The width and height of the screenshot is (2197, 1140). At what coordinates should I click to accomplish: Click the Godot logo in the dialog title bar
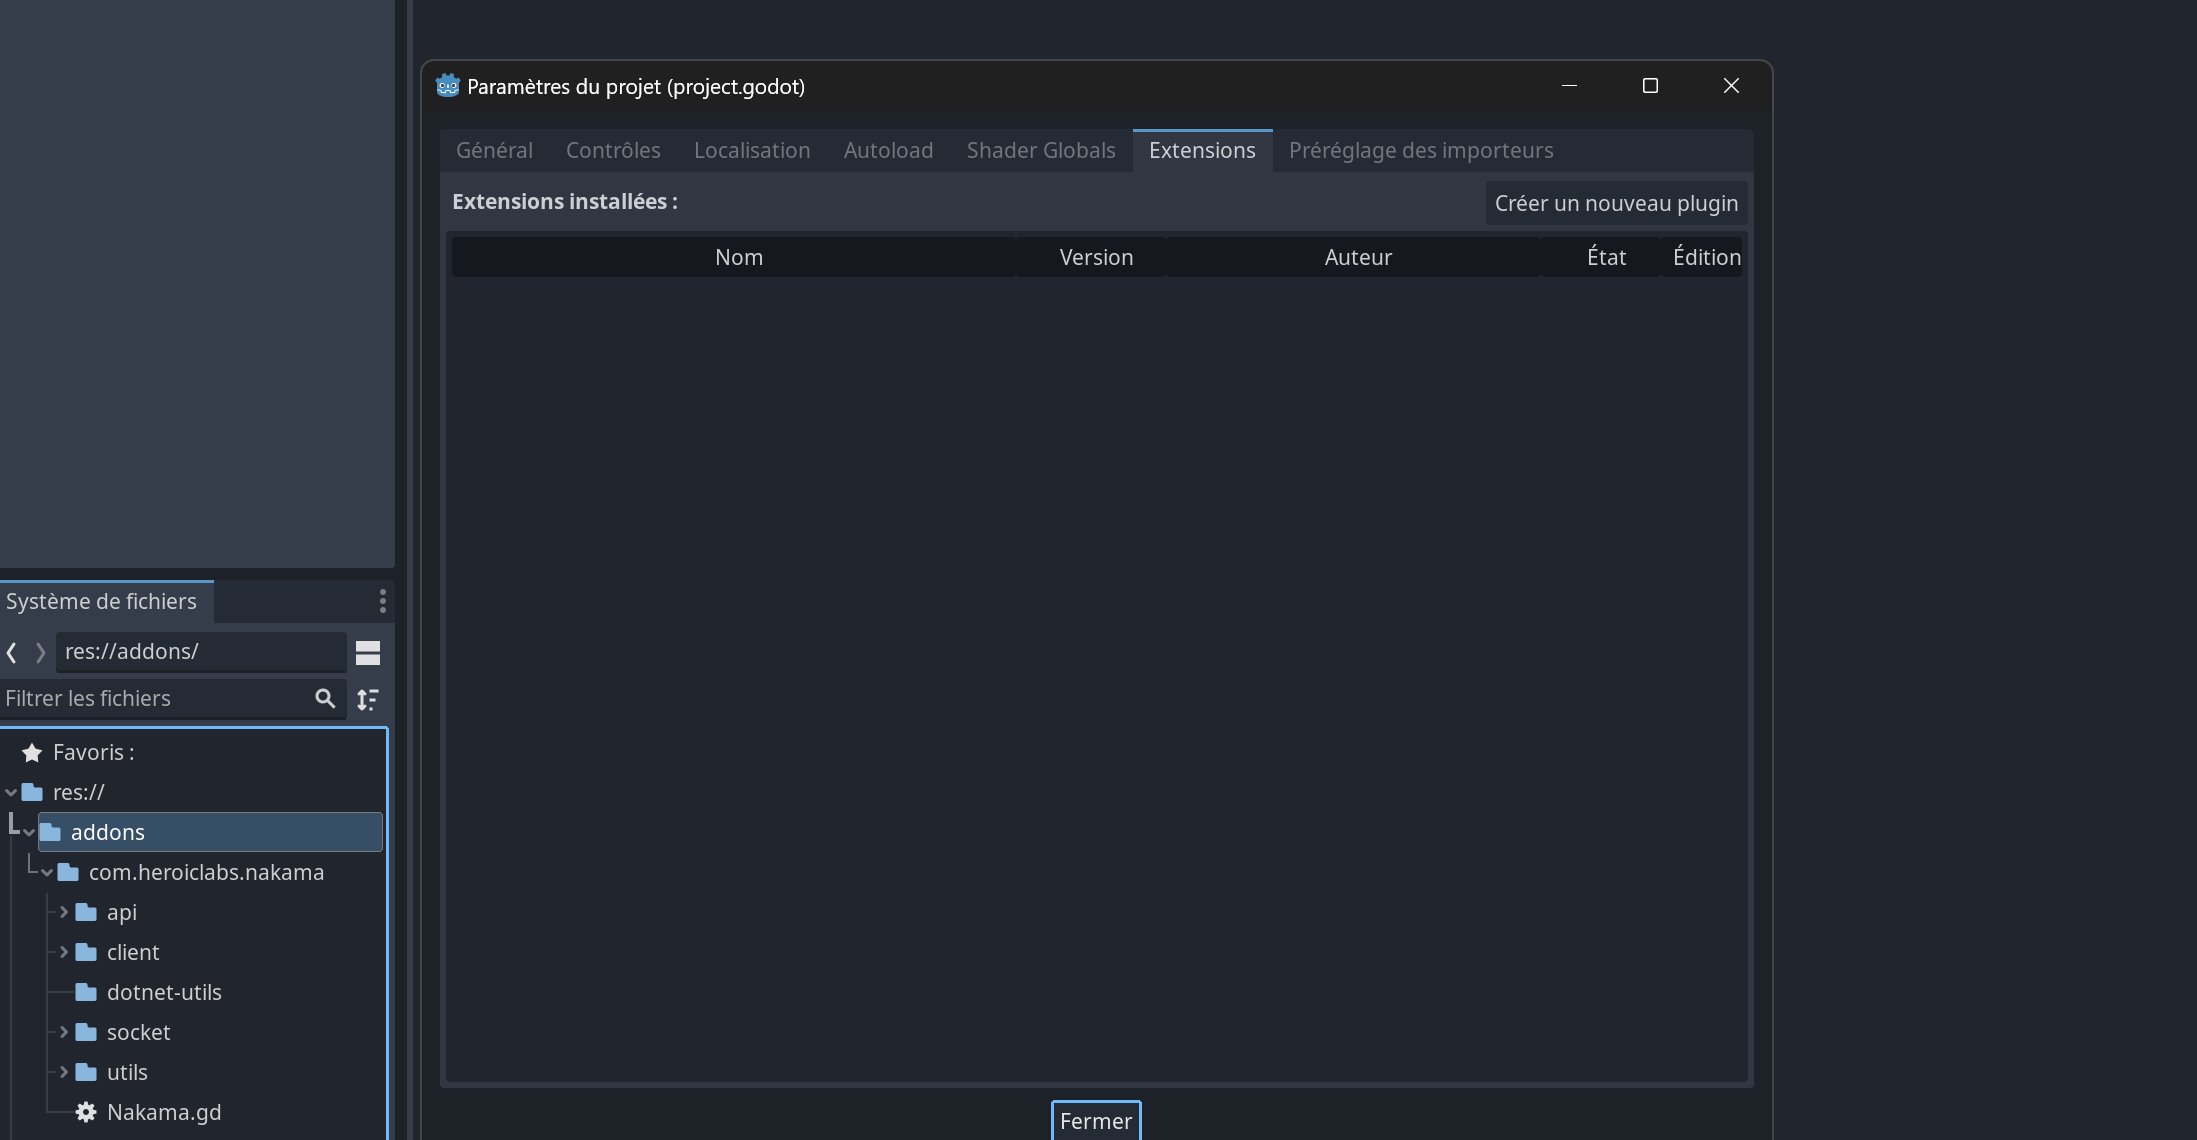coord(449,86)
